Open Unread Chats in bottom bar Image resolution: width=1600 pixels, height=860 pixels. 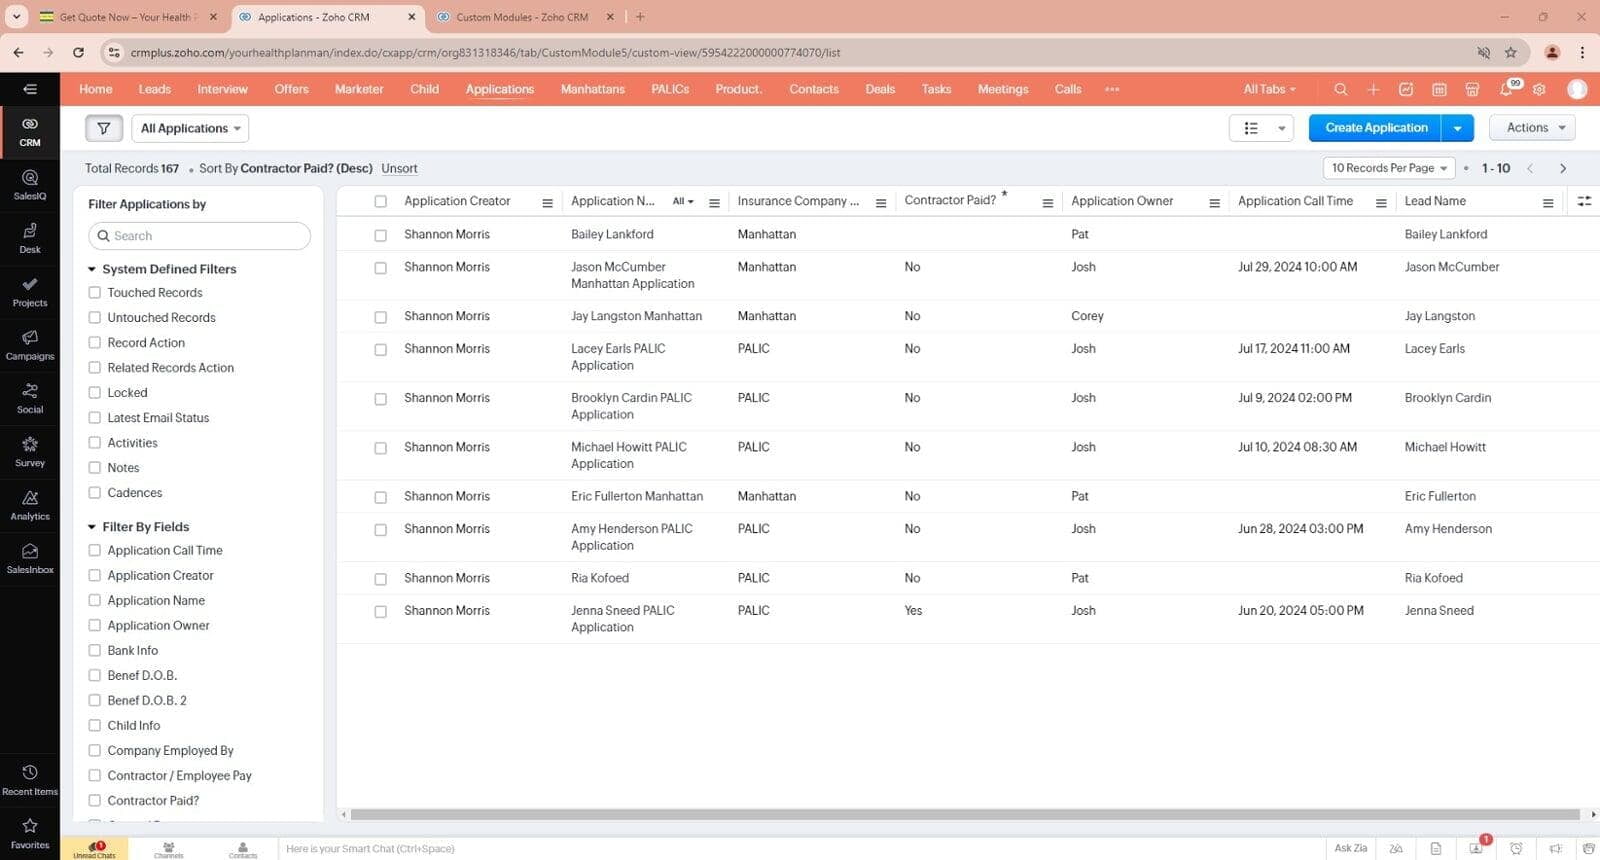[x=94, y=849]
